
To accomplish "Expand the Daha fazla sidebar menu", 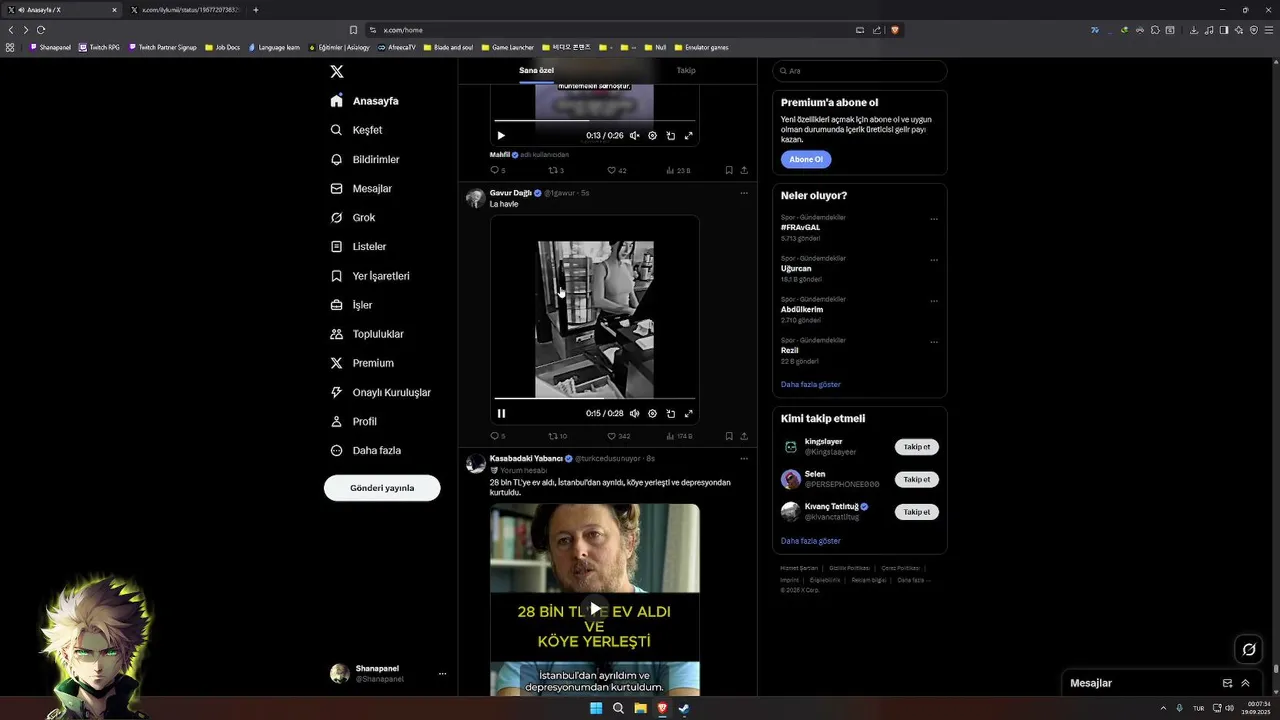I will coord(366,450).
